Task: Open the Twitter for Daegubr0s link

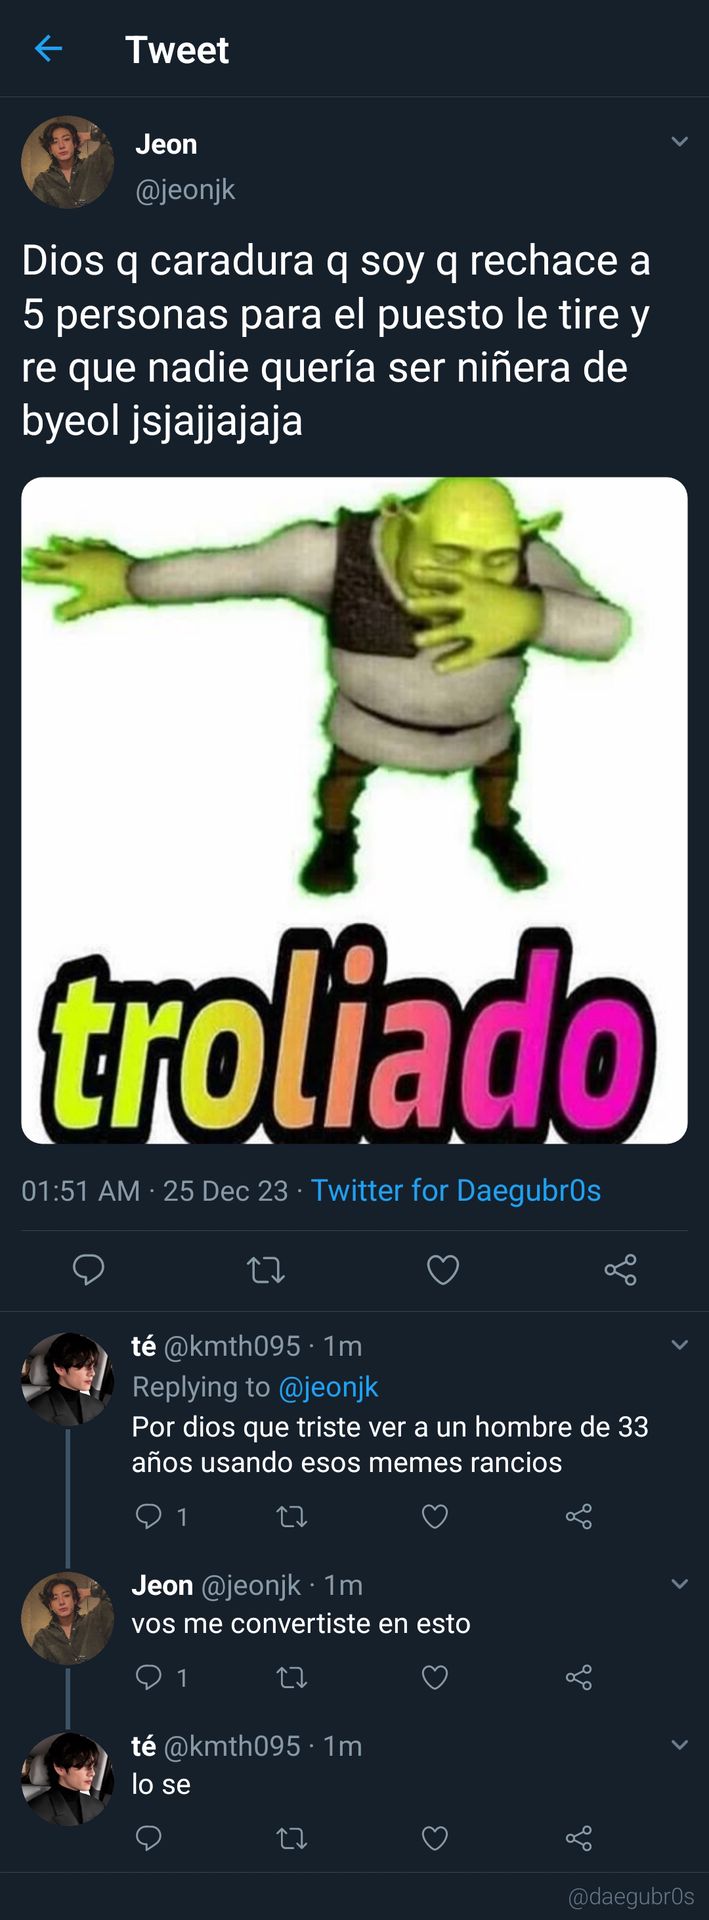Action: coord(455,1190)
